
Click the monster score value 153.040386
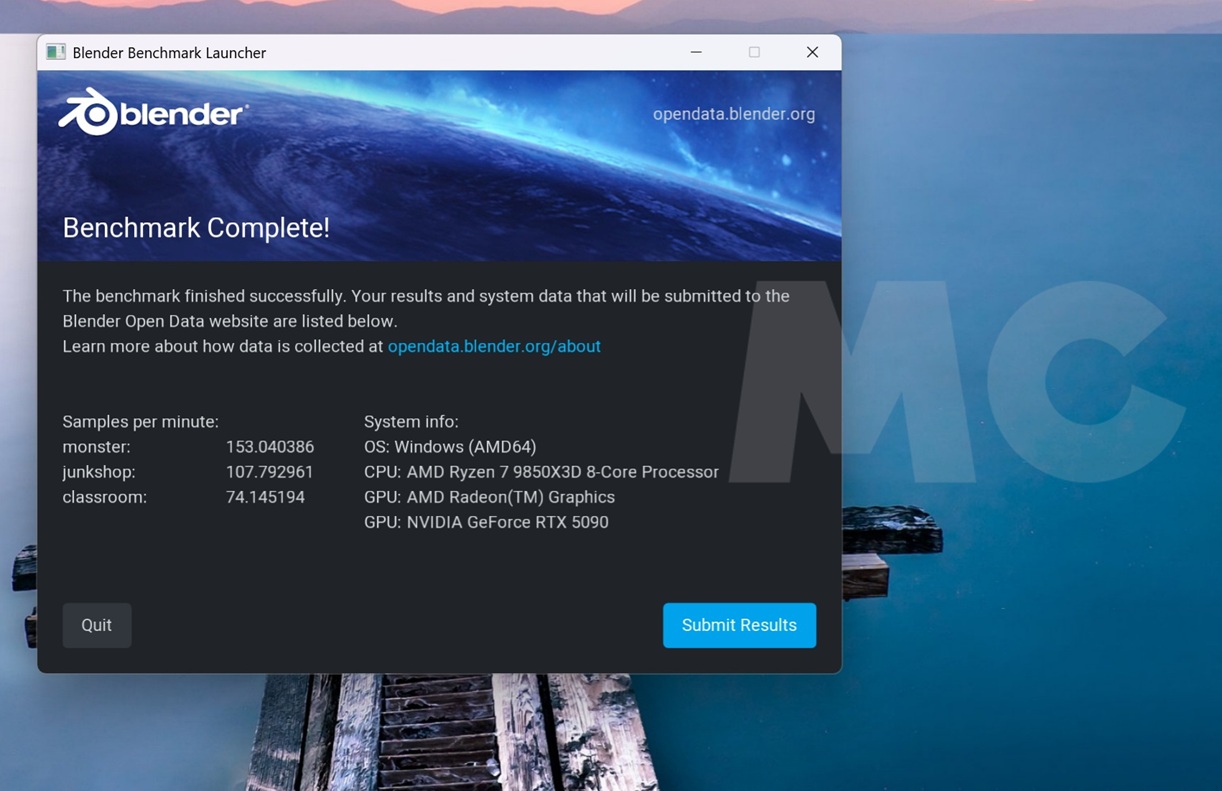270,447
